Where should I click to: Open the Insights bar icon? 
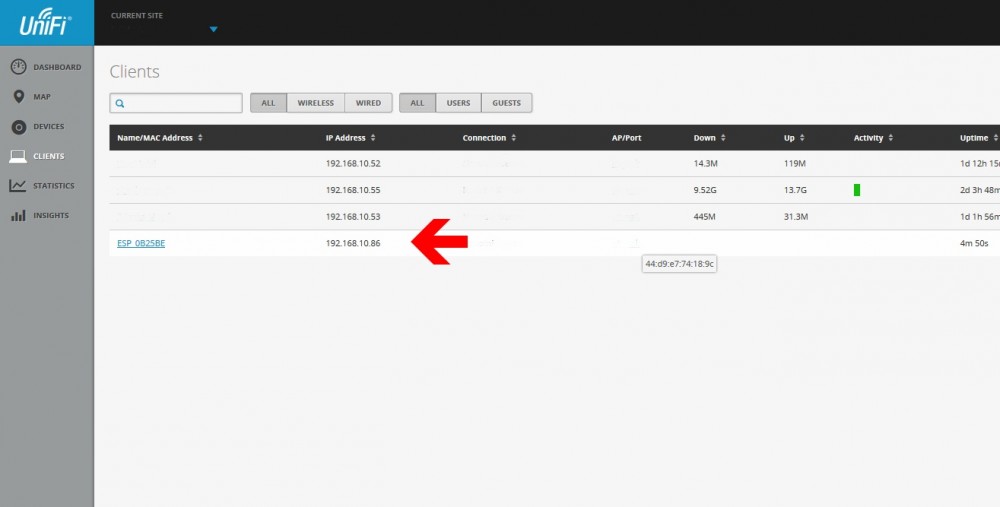coord(18,215)
